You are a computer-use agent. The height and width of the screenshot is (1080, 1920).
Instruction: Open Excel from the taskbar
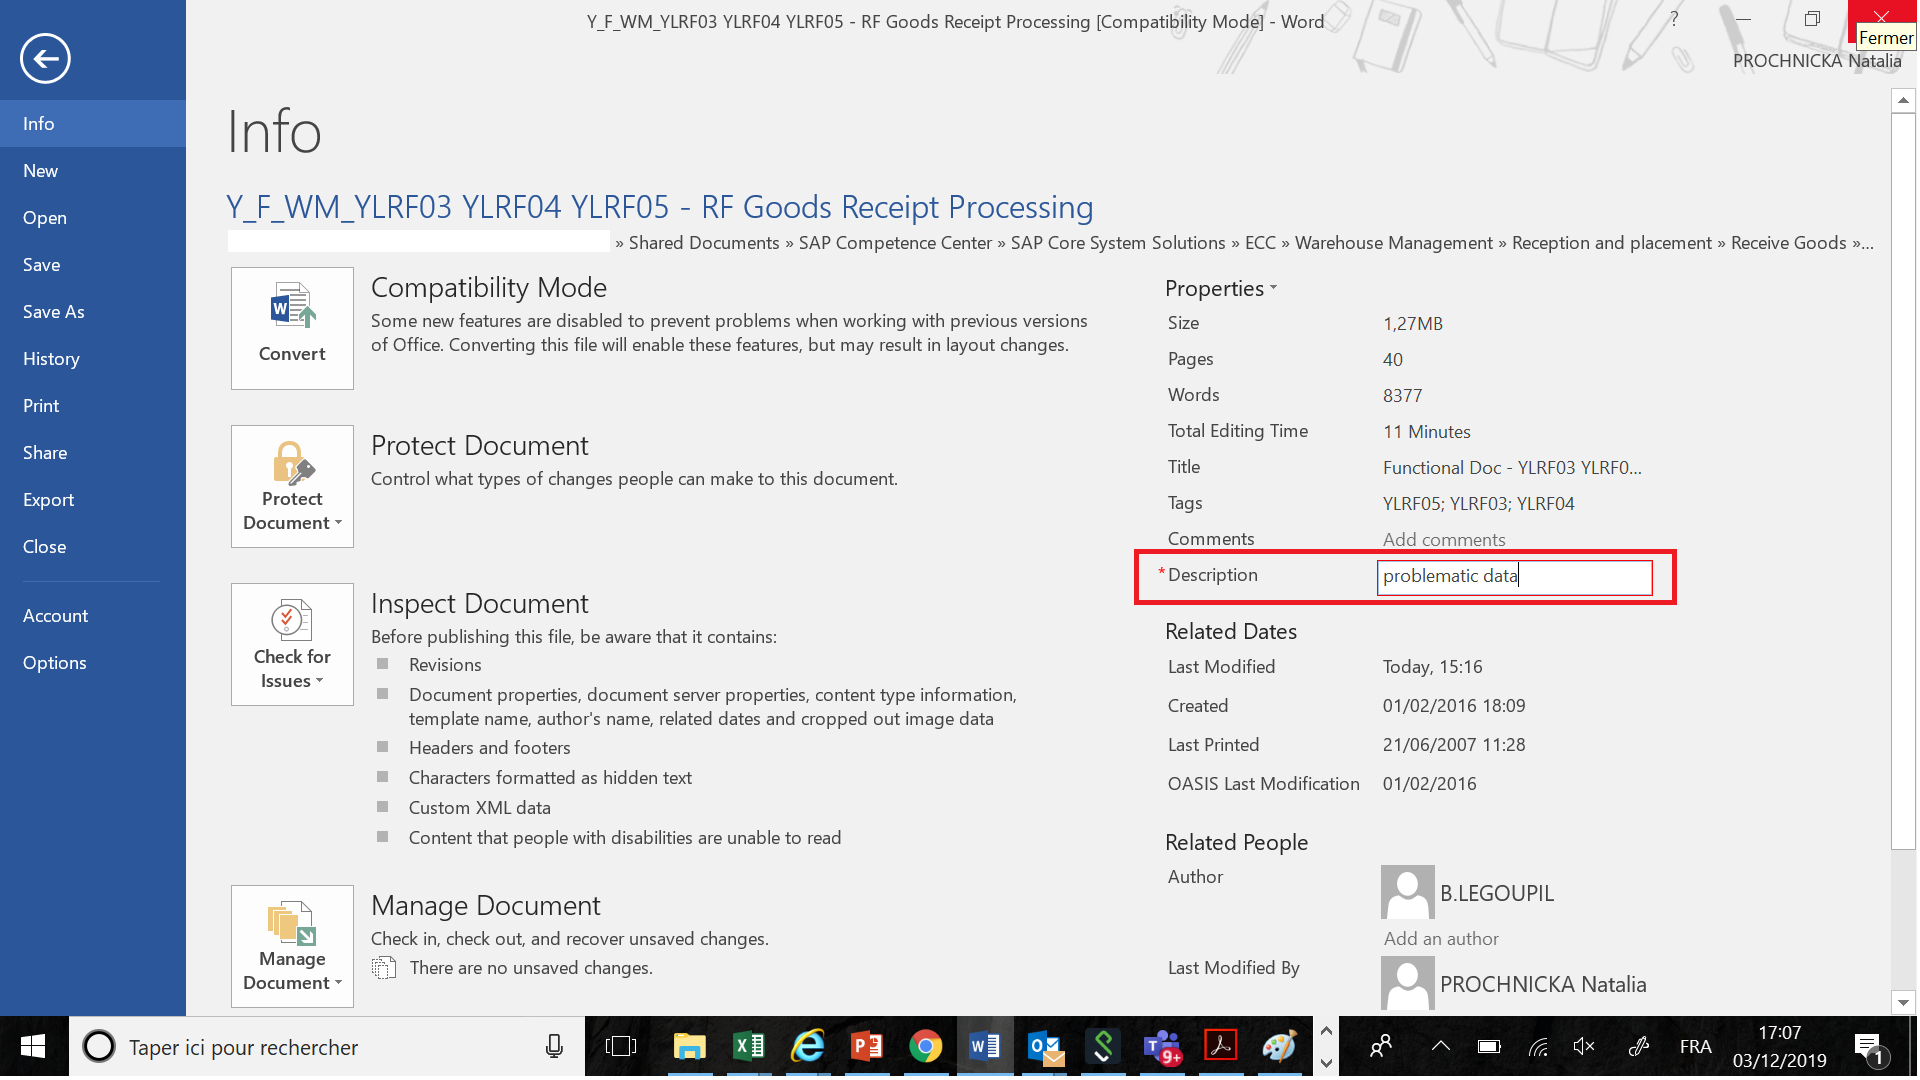click(x=748, y=1047)
